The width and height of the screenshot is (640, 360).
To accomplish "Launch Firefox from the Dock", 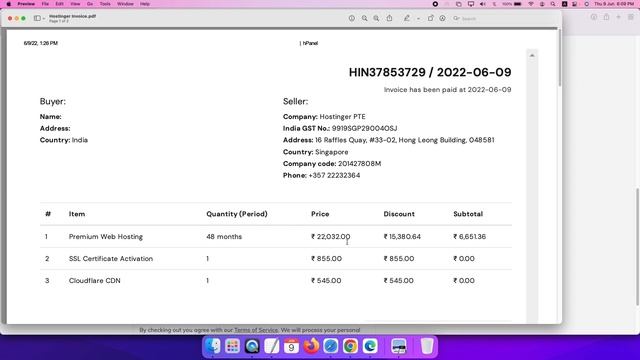I will click(x=311, y=346).
